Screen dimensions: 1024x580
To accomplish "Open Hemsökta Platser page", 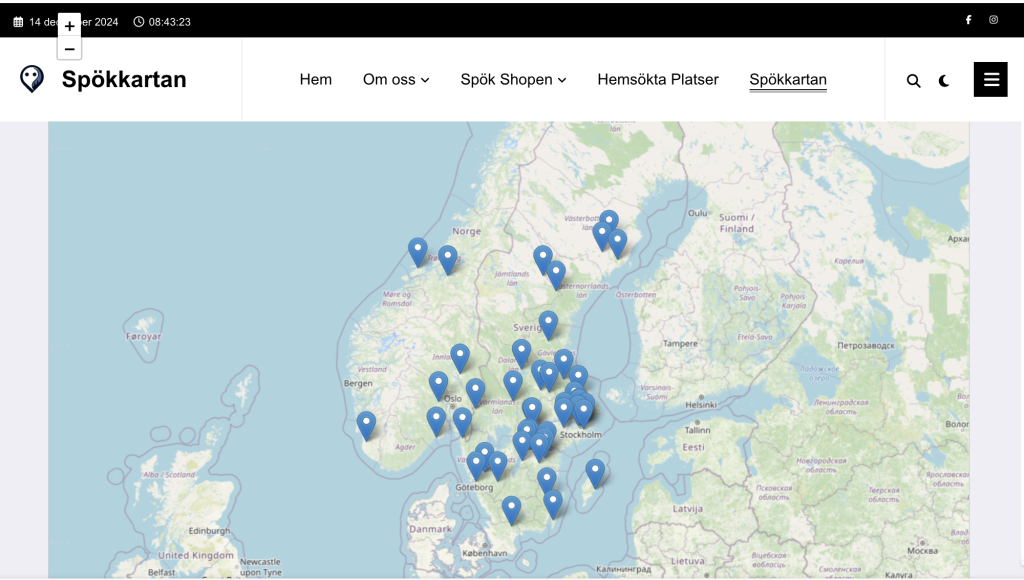I will 658,80.
